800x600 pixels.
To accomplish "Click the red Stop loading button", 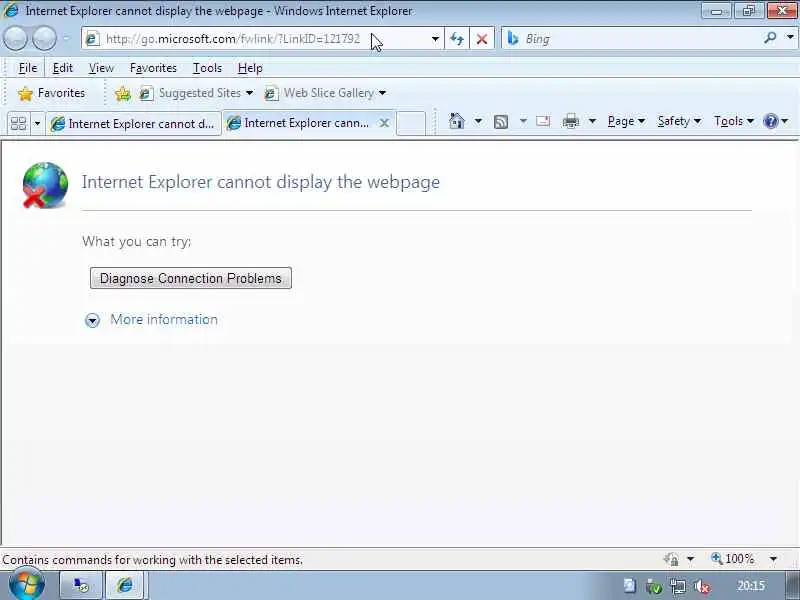I will (x=482, y=39).
